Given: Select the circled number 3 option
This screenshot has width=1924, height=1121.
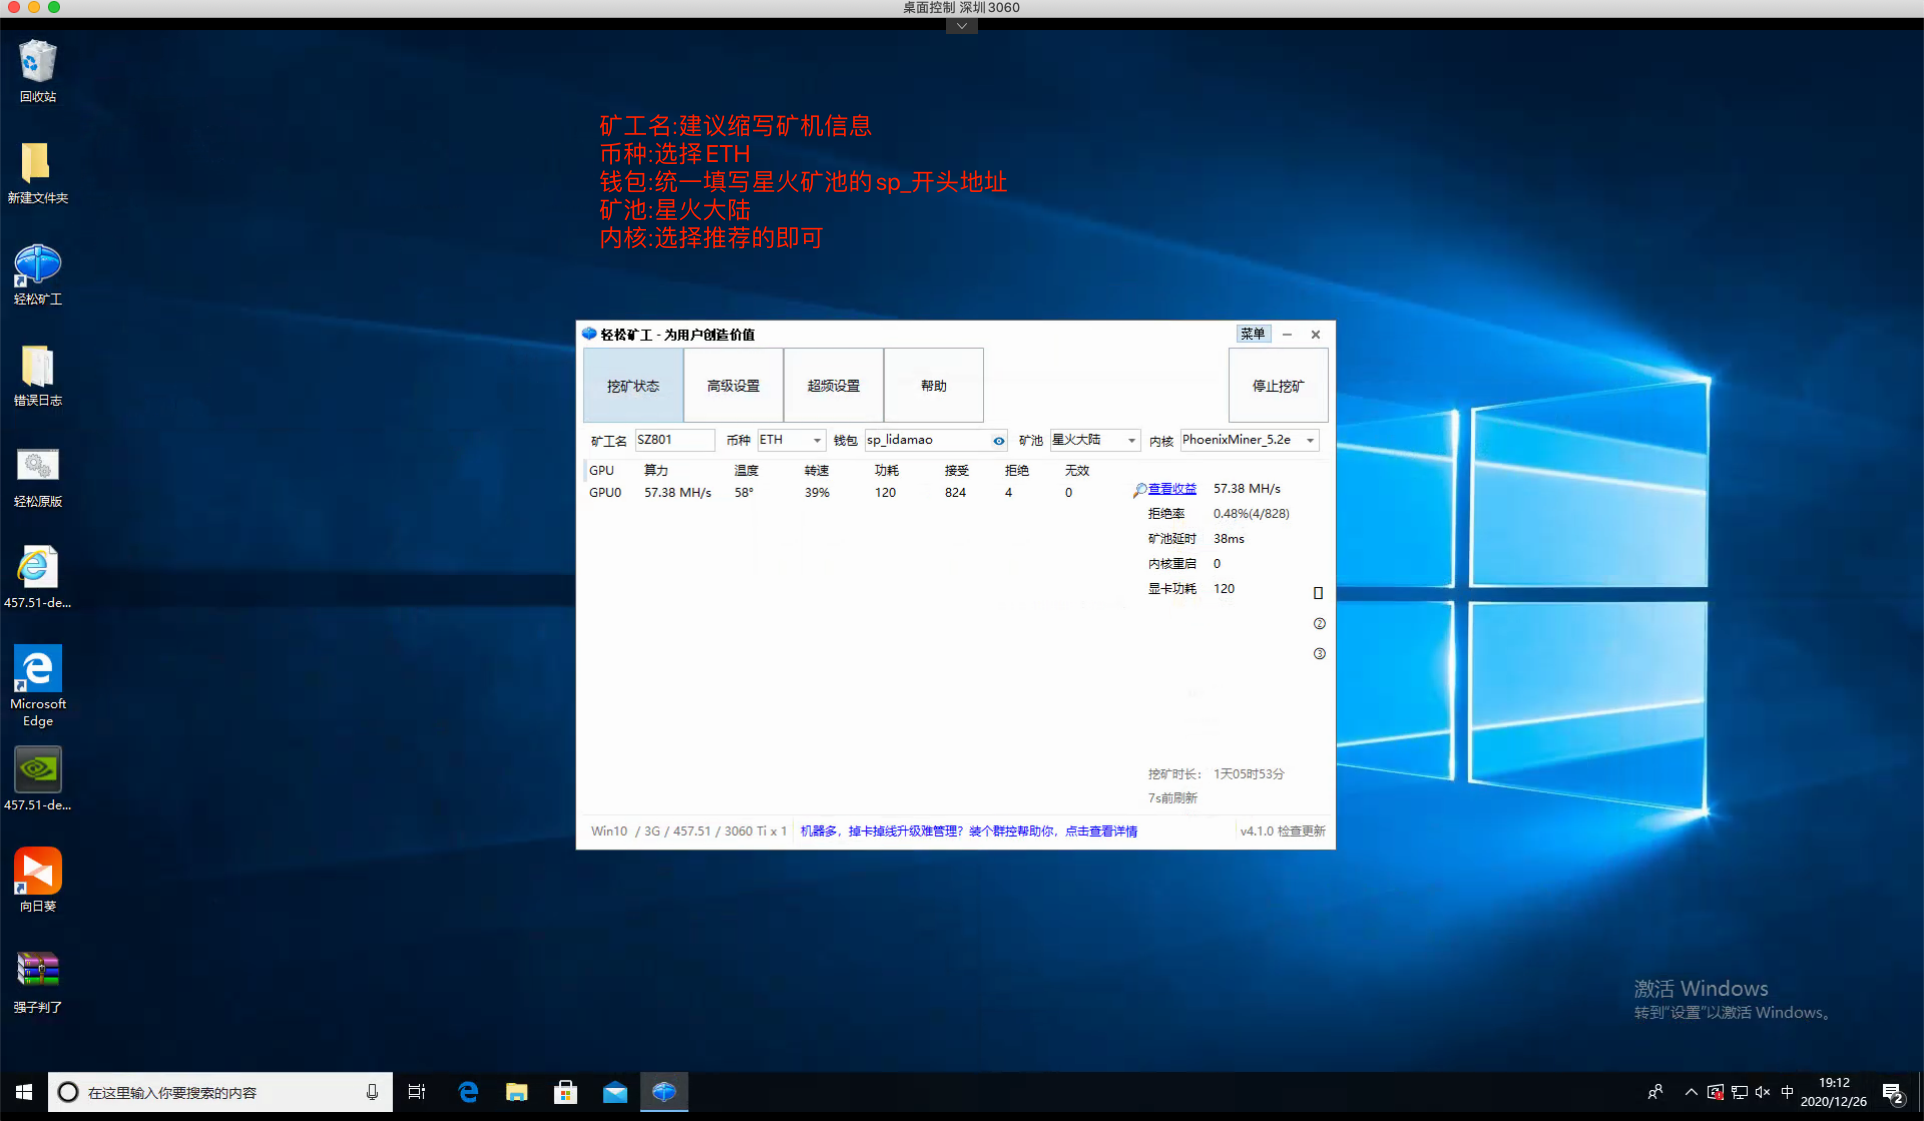Looking at the screenshot, I should coord(1319,654).
